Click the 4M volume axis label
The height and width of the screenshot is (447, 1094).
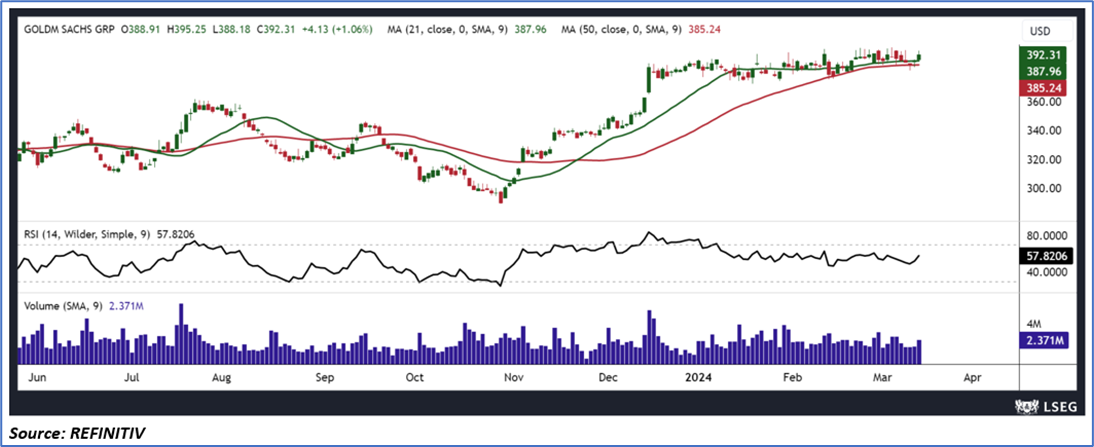pyautogui.click(x=1034, y=324)
